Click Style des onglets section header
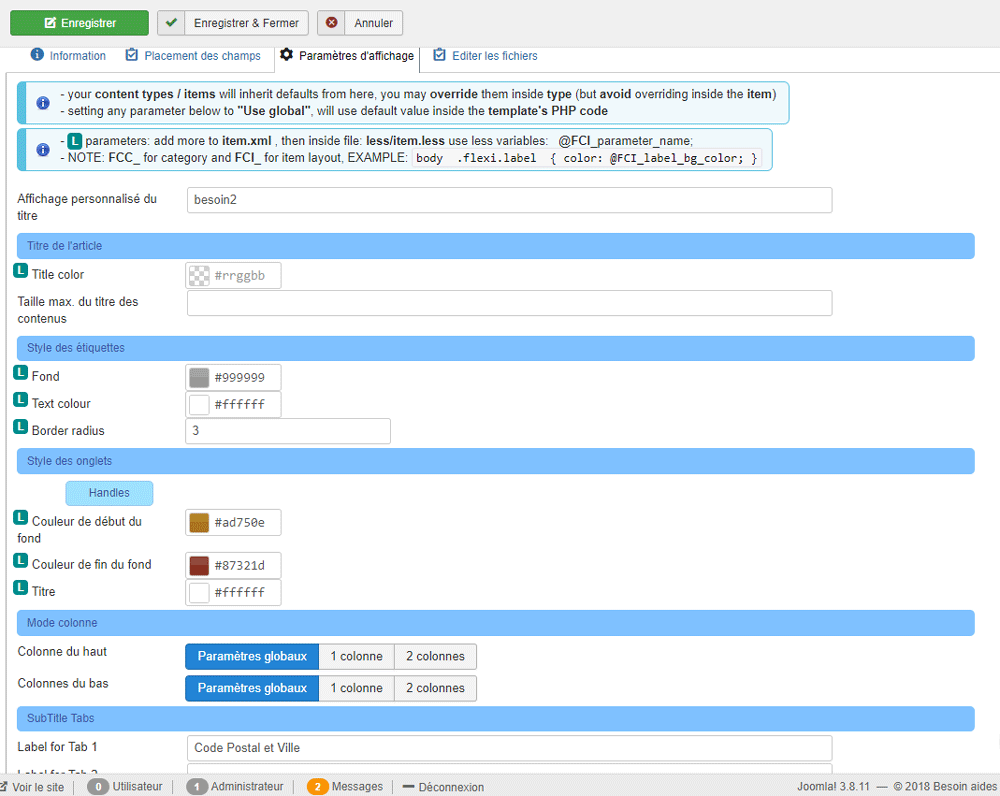This screenshot has height=796, width=1000. pos(496,461)
